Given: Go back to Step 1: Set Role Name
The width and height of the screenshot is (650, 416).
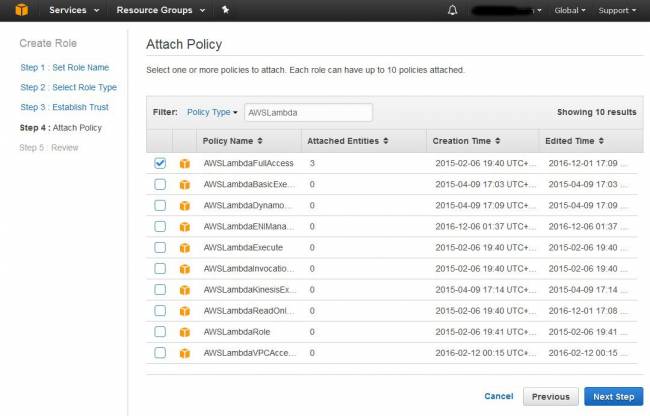Looking at the screenshot, I should [x=65, y=68].
